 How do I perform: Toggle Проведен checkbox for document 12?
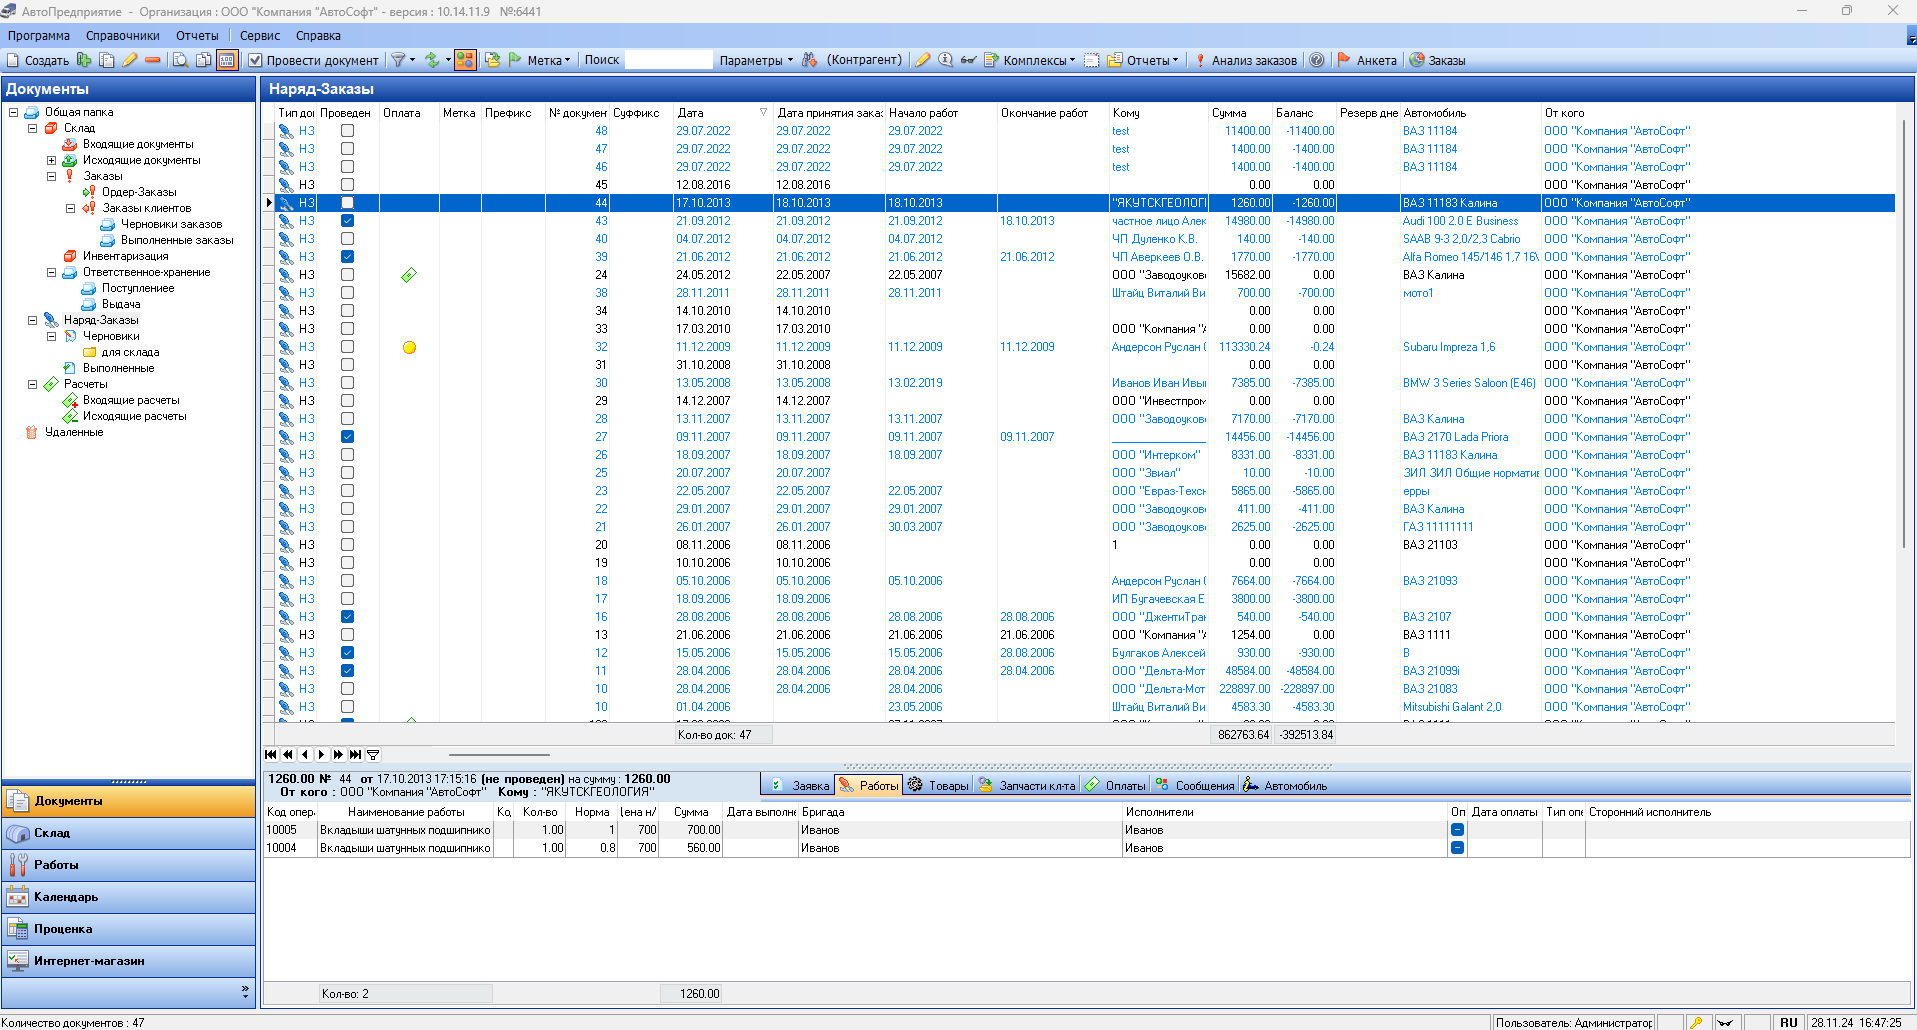click(x=347, y=652)
